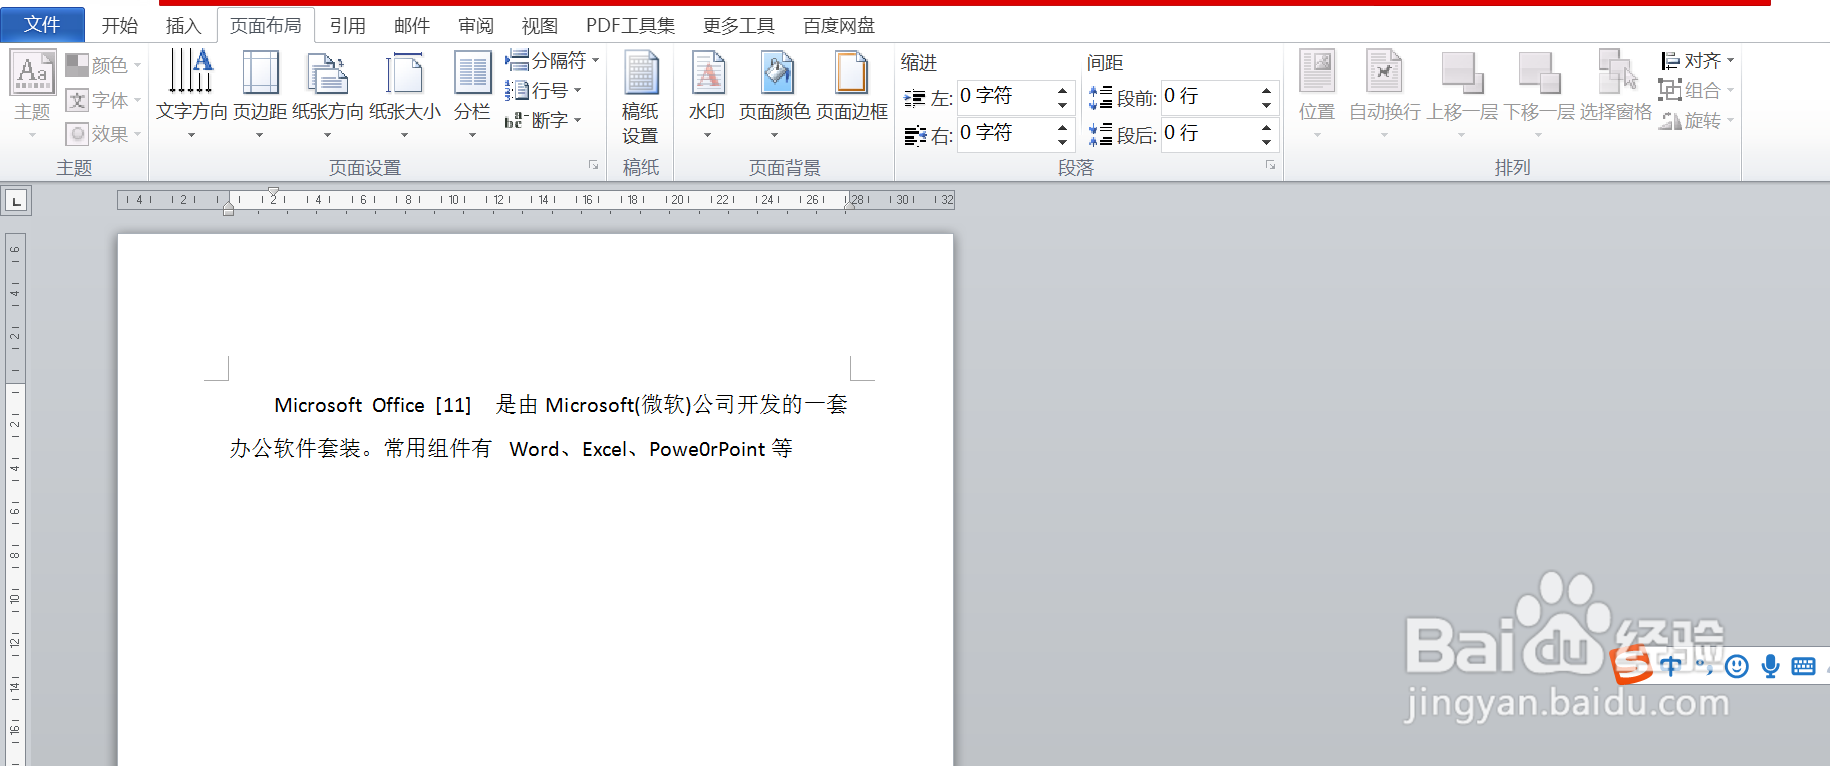Open 段落 paragraph dialog launcher
This screenshot has width=1830, height=766.
coord(1270,166)
